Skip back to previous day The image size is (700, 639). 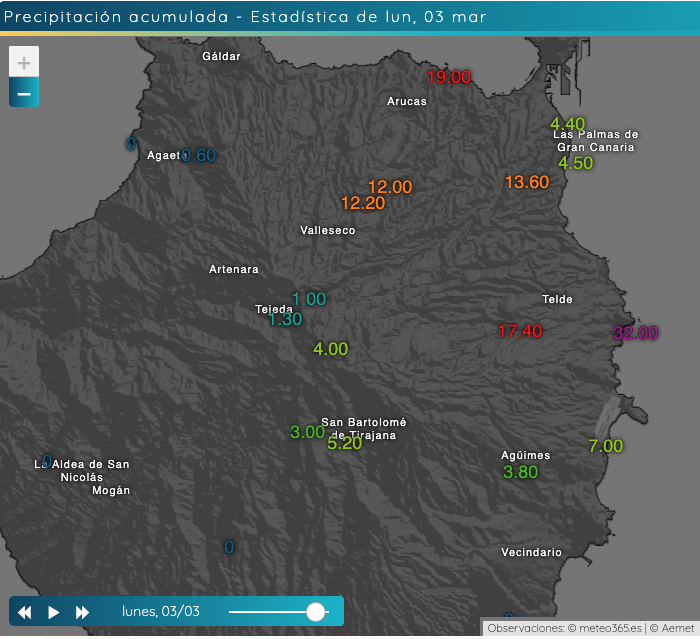[25, 612]
